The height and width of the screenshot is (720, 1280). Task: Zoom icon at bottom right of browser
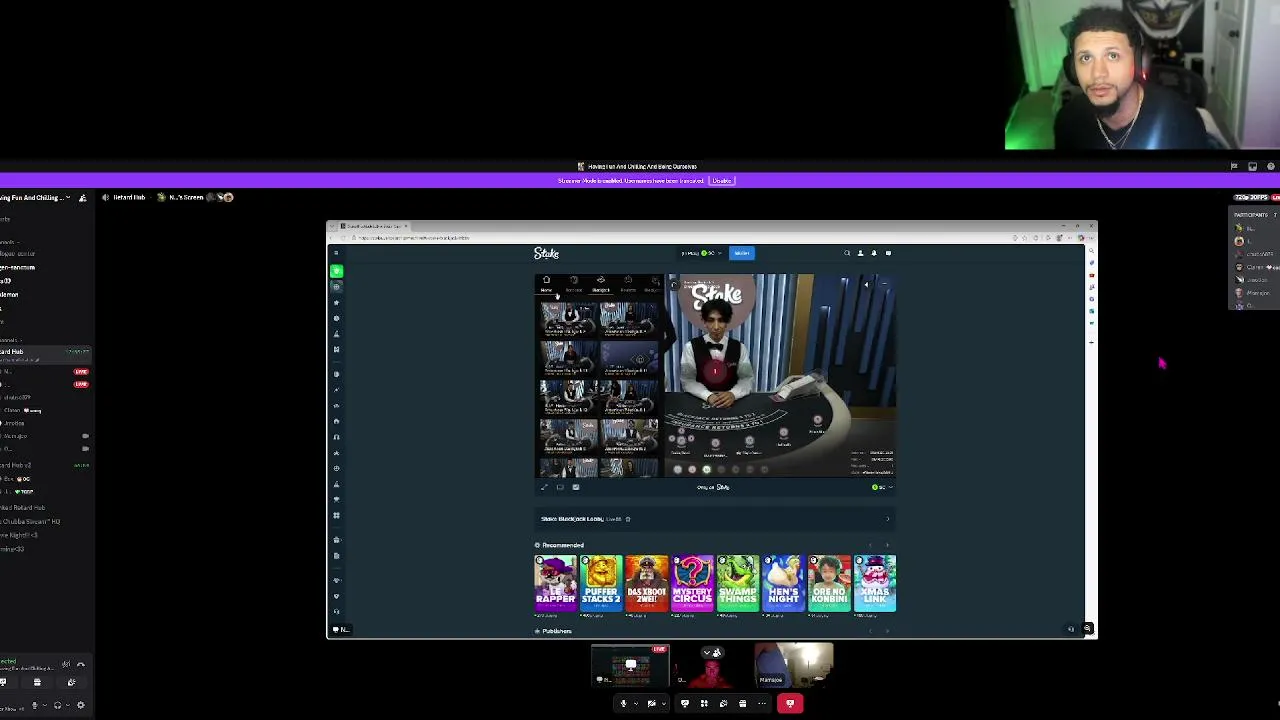pyautogui.click(x=1088, y=629)
